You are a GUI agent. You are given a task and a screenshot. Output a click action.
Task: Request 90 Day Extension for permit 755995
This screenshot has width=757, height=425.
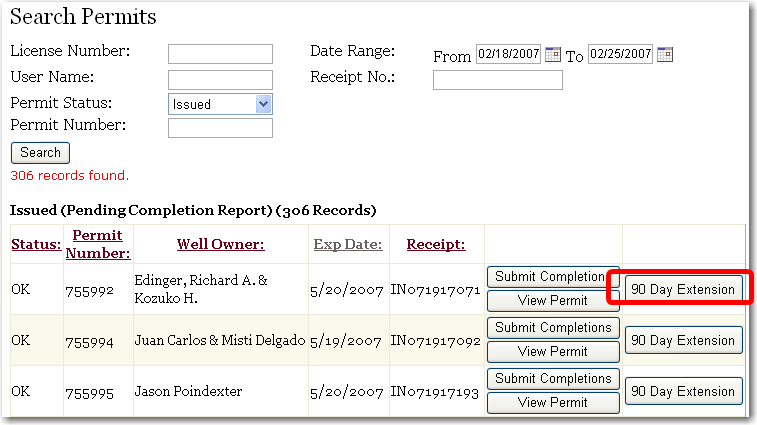[684, 392]
